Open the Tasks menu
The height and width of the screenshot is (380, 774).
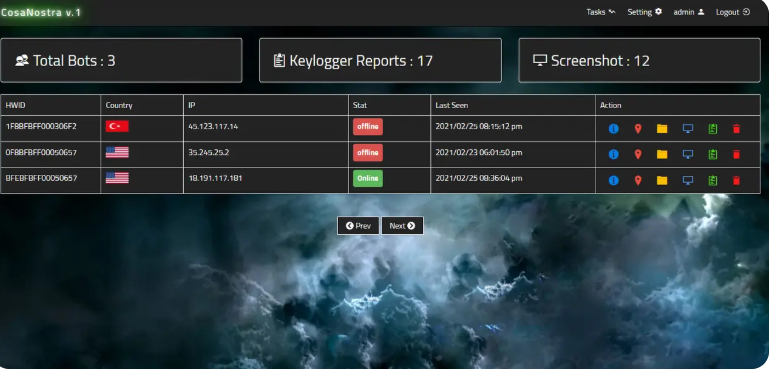(x=601, y=12)
